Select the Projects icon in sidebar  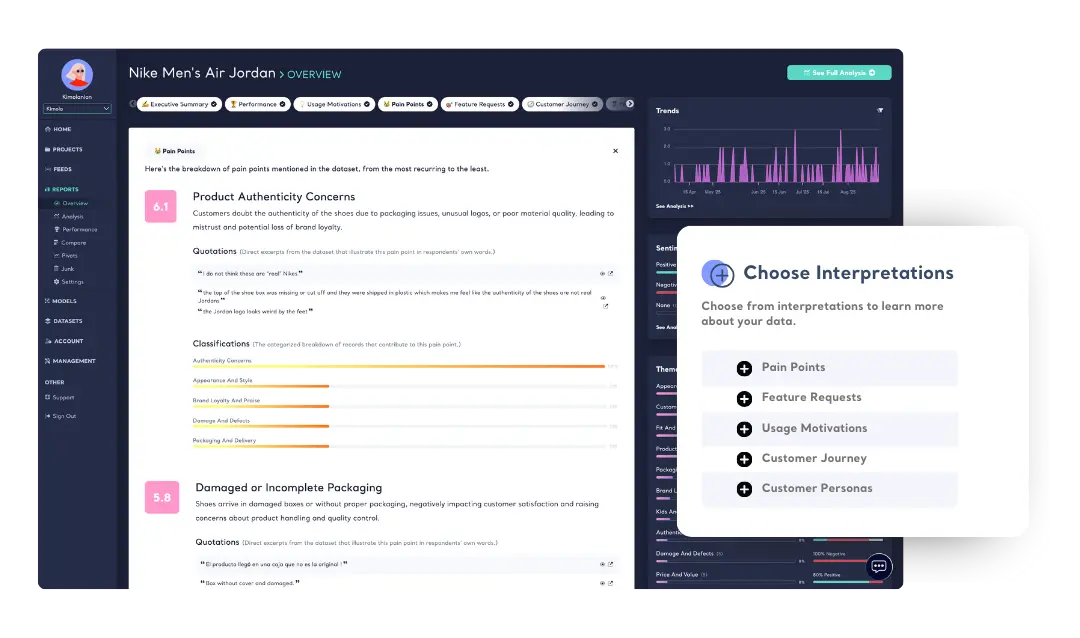(49, 149)
